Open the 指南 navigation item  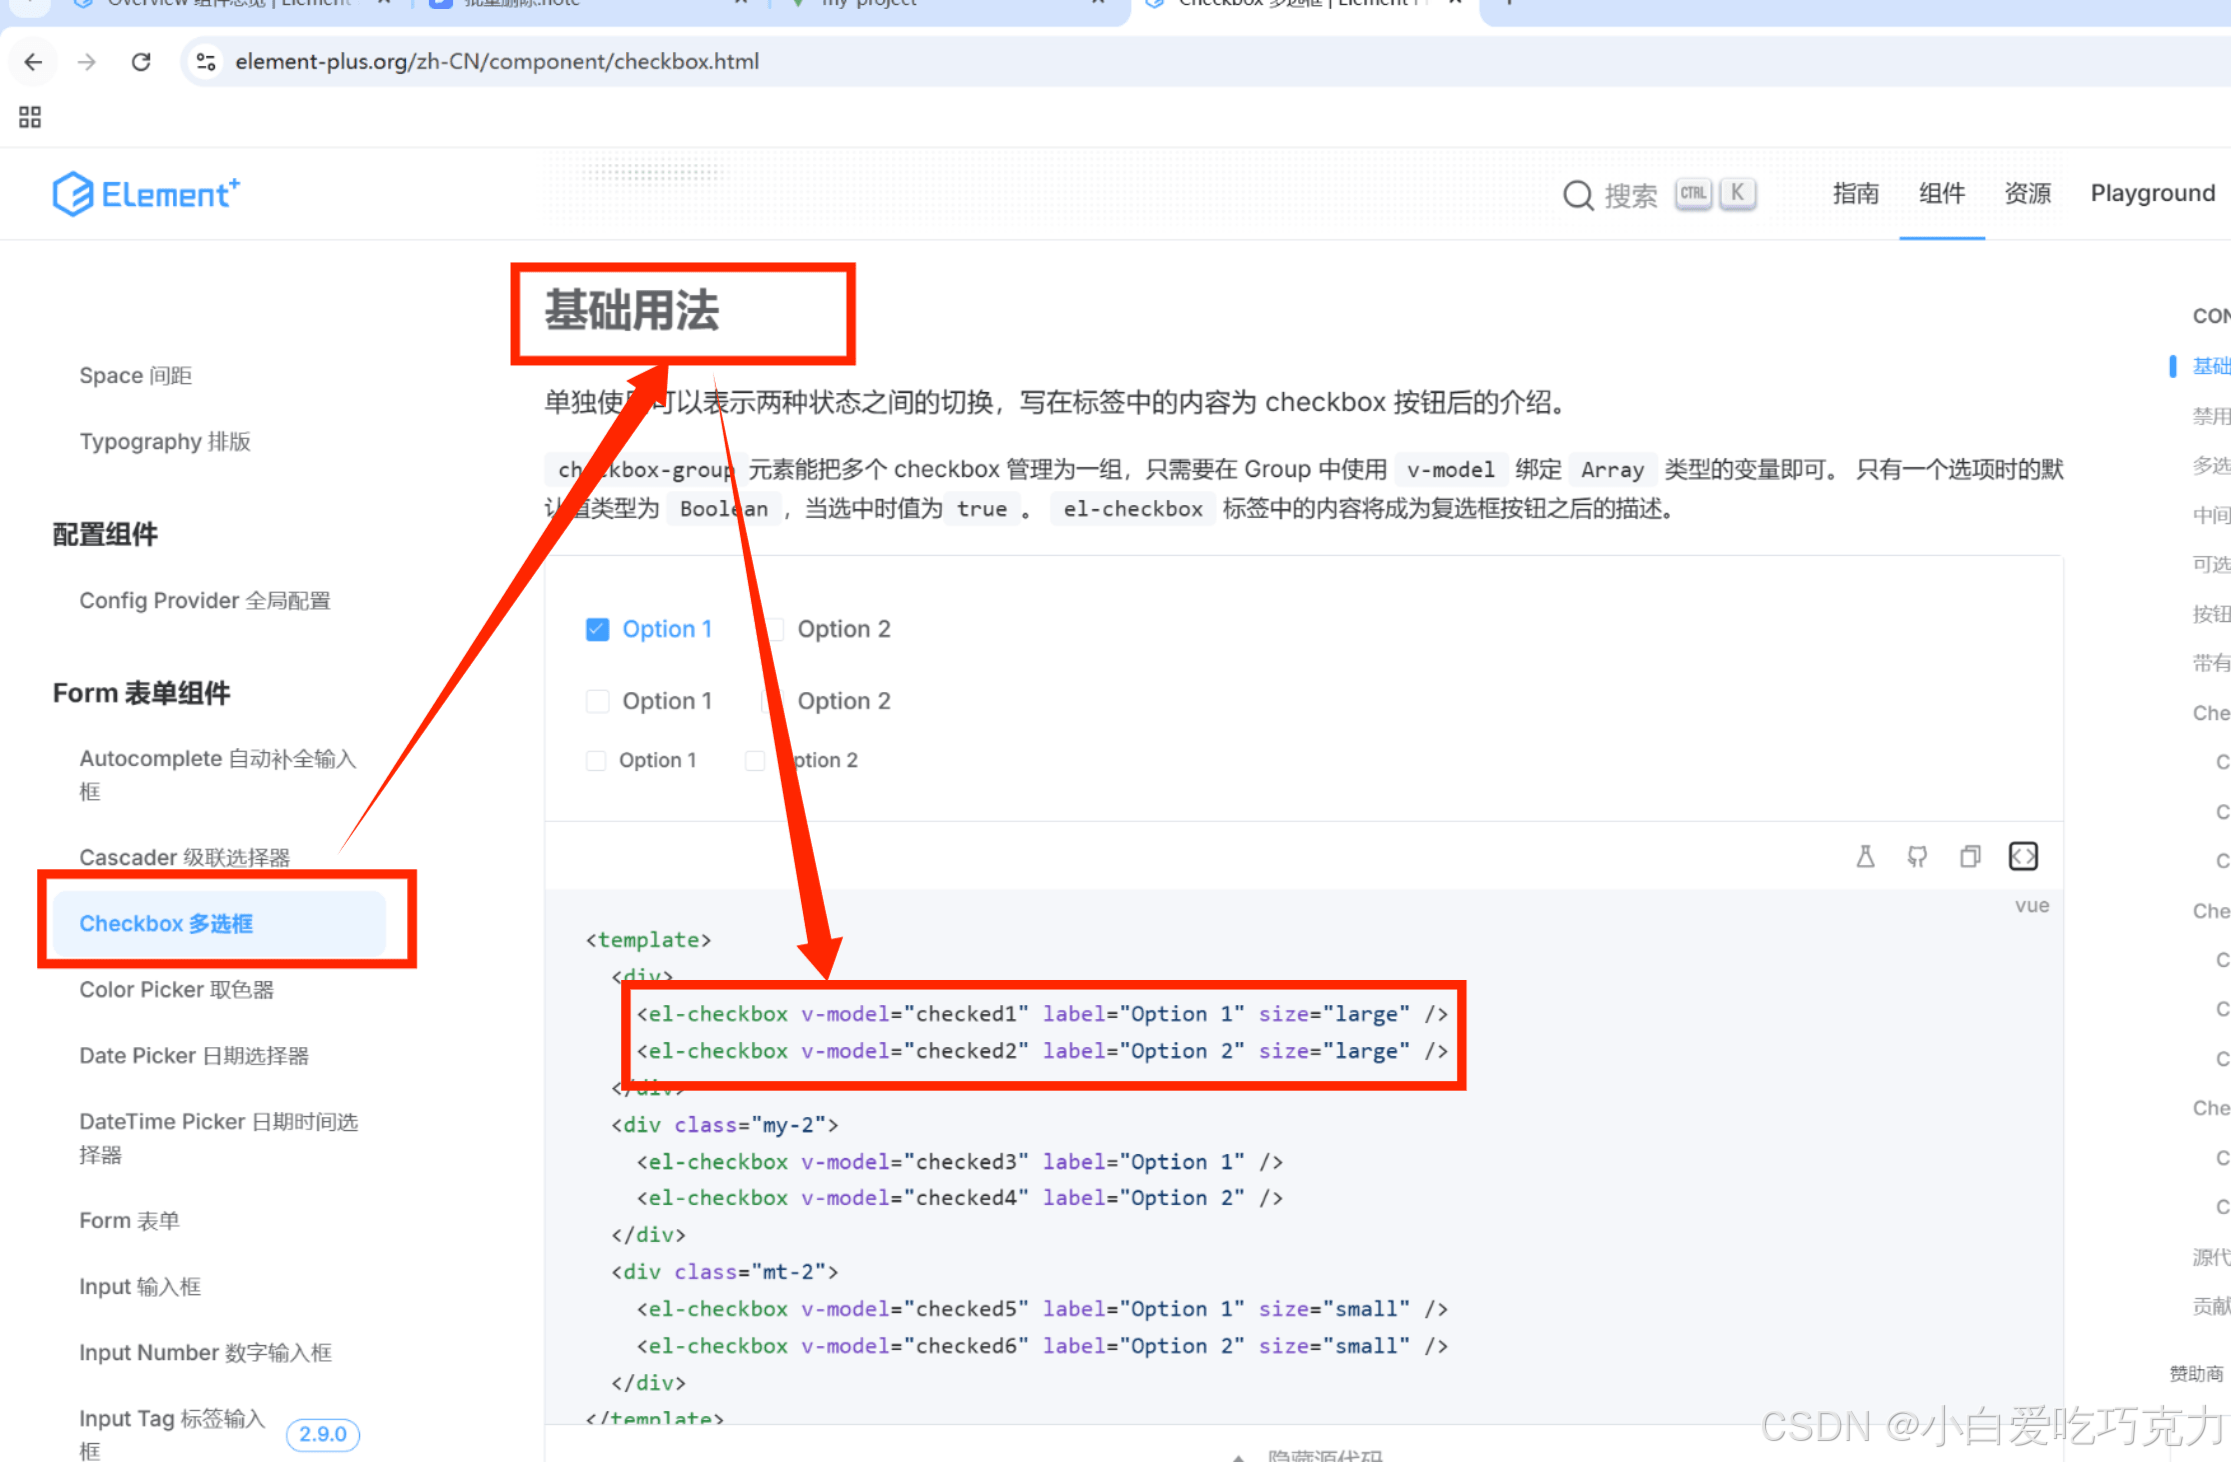click(1855, 193)
